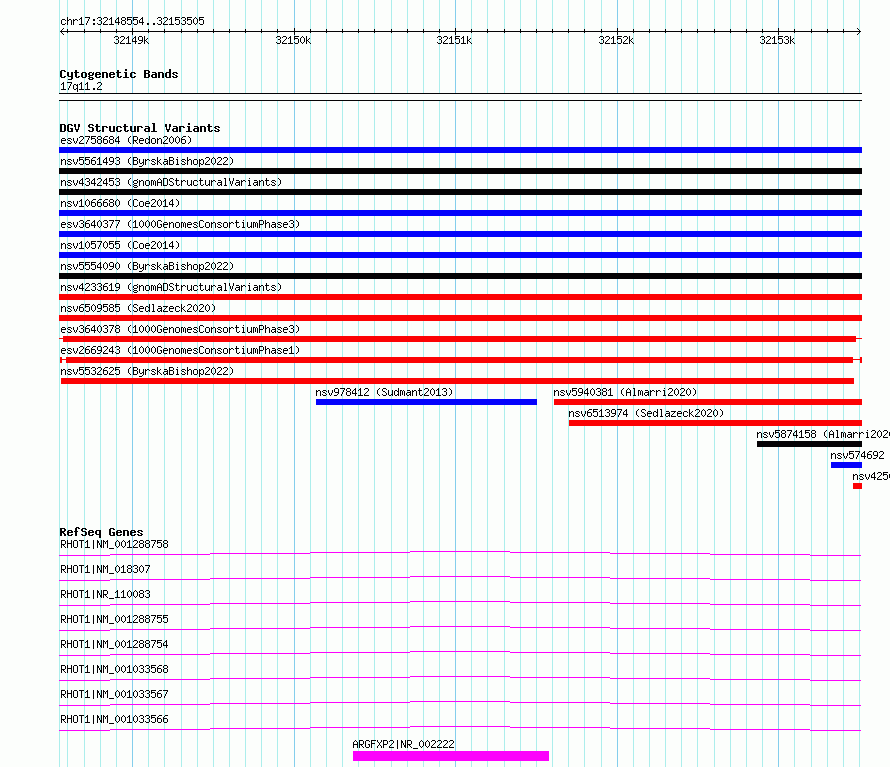The image size is (890, 767).
Task: Open the DGV Structural Variants track title
Action: 140,128
